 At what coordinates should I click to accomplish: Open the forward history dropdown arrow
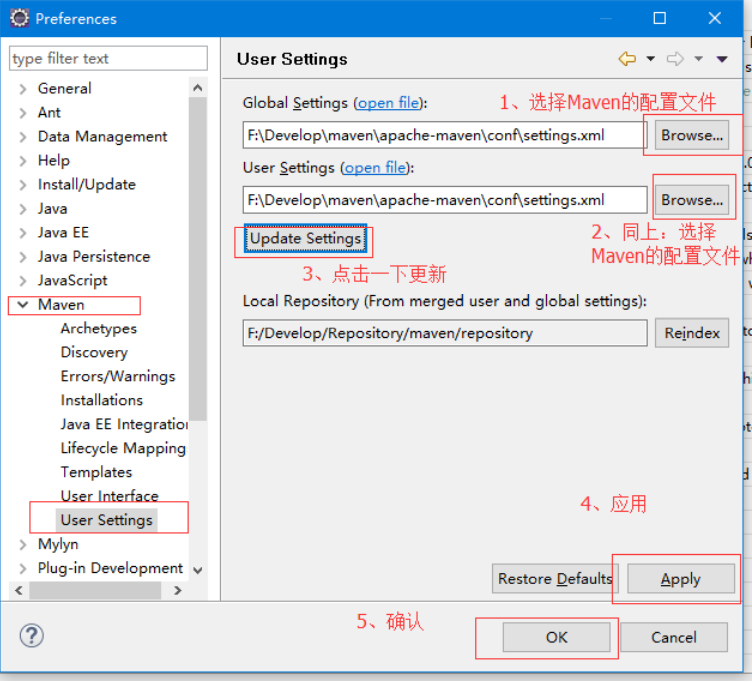(x=699, y=59)
